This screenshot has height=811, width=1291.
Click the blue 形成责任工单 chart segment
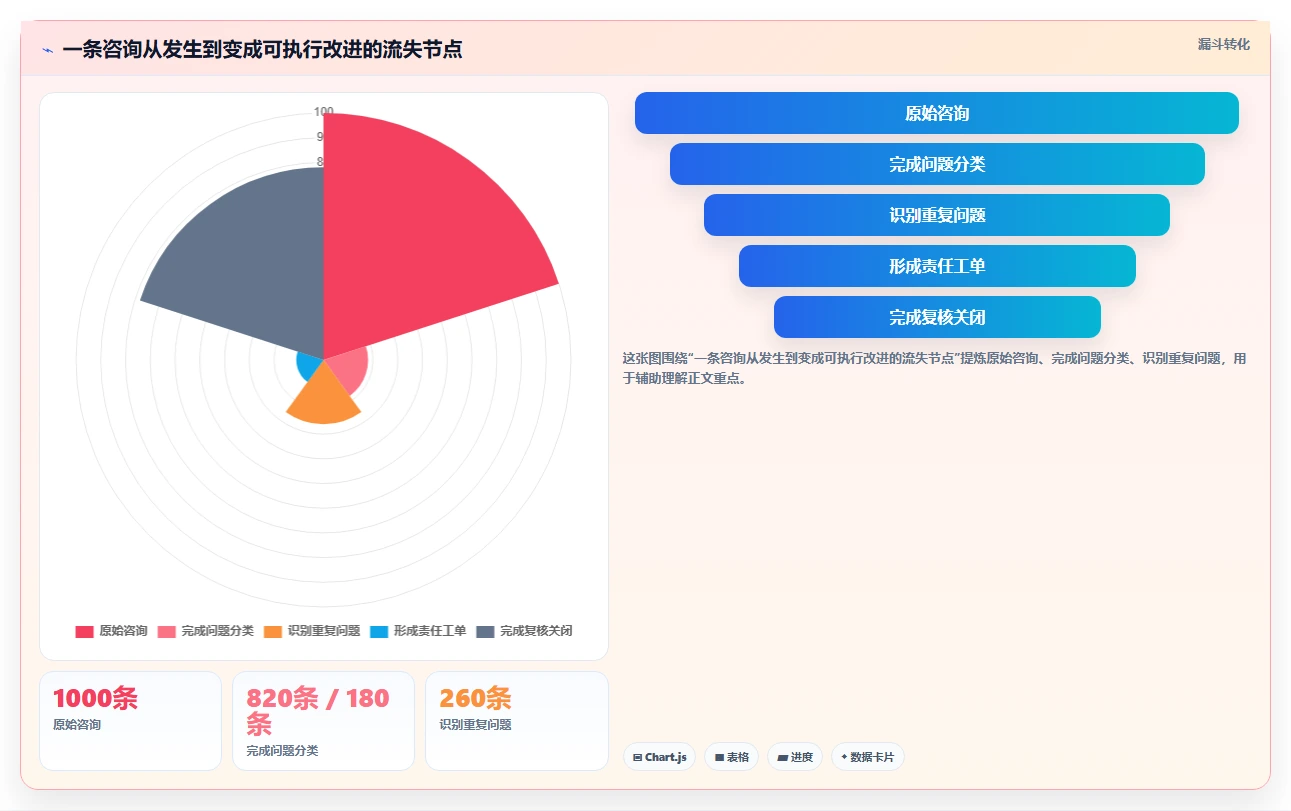click(309, 366)
